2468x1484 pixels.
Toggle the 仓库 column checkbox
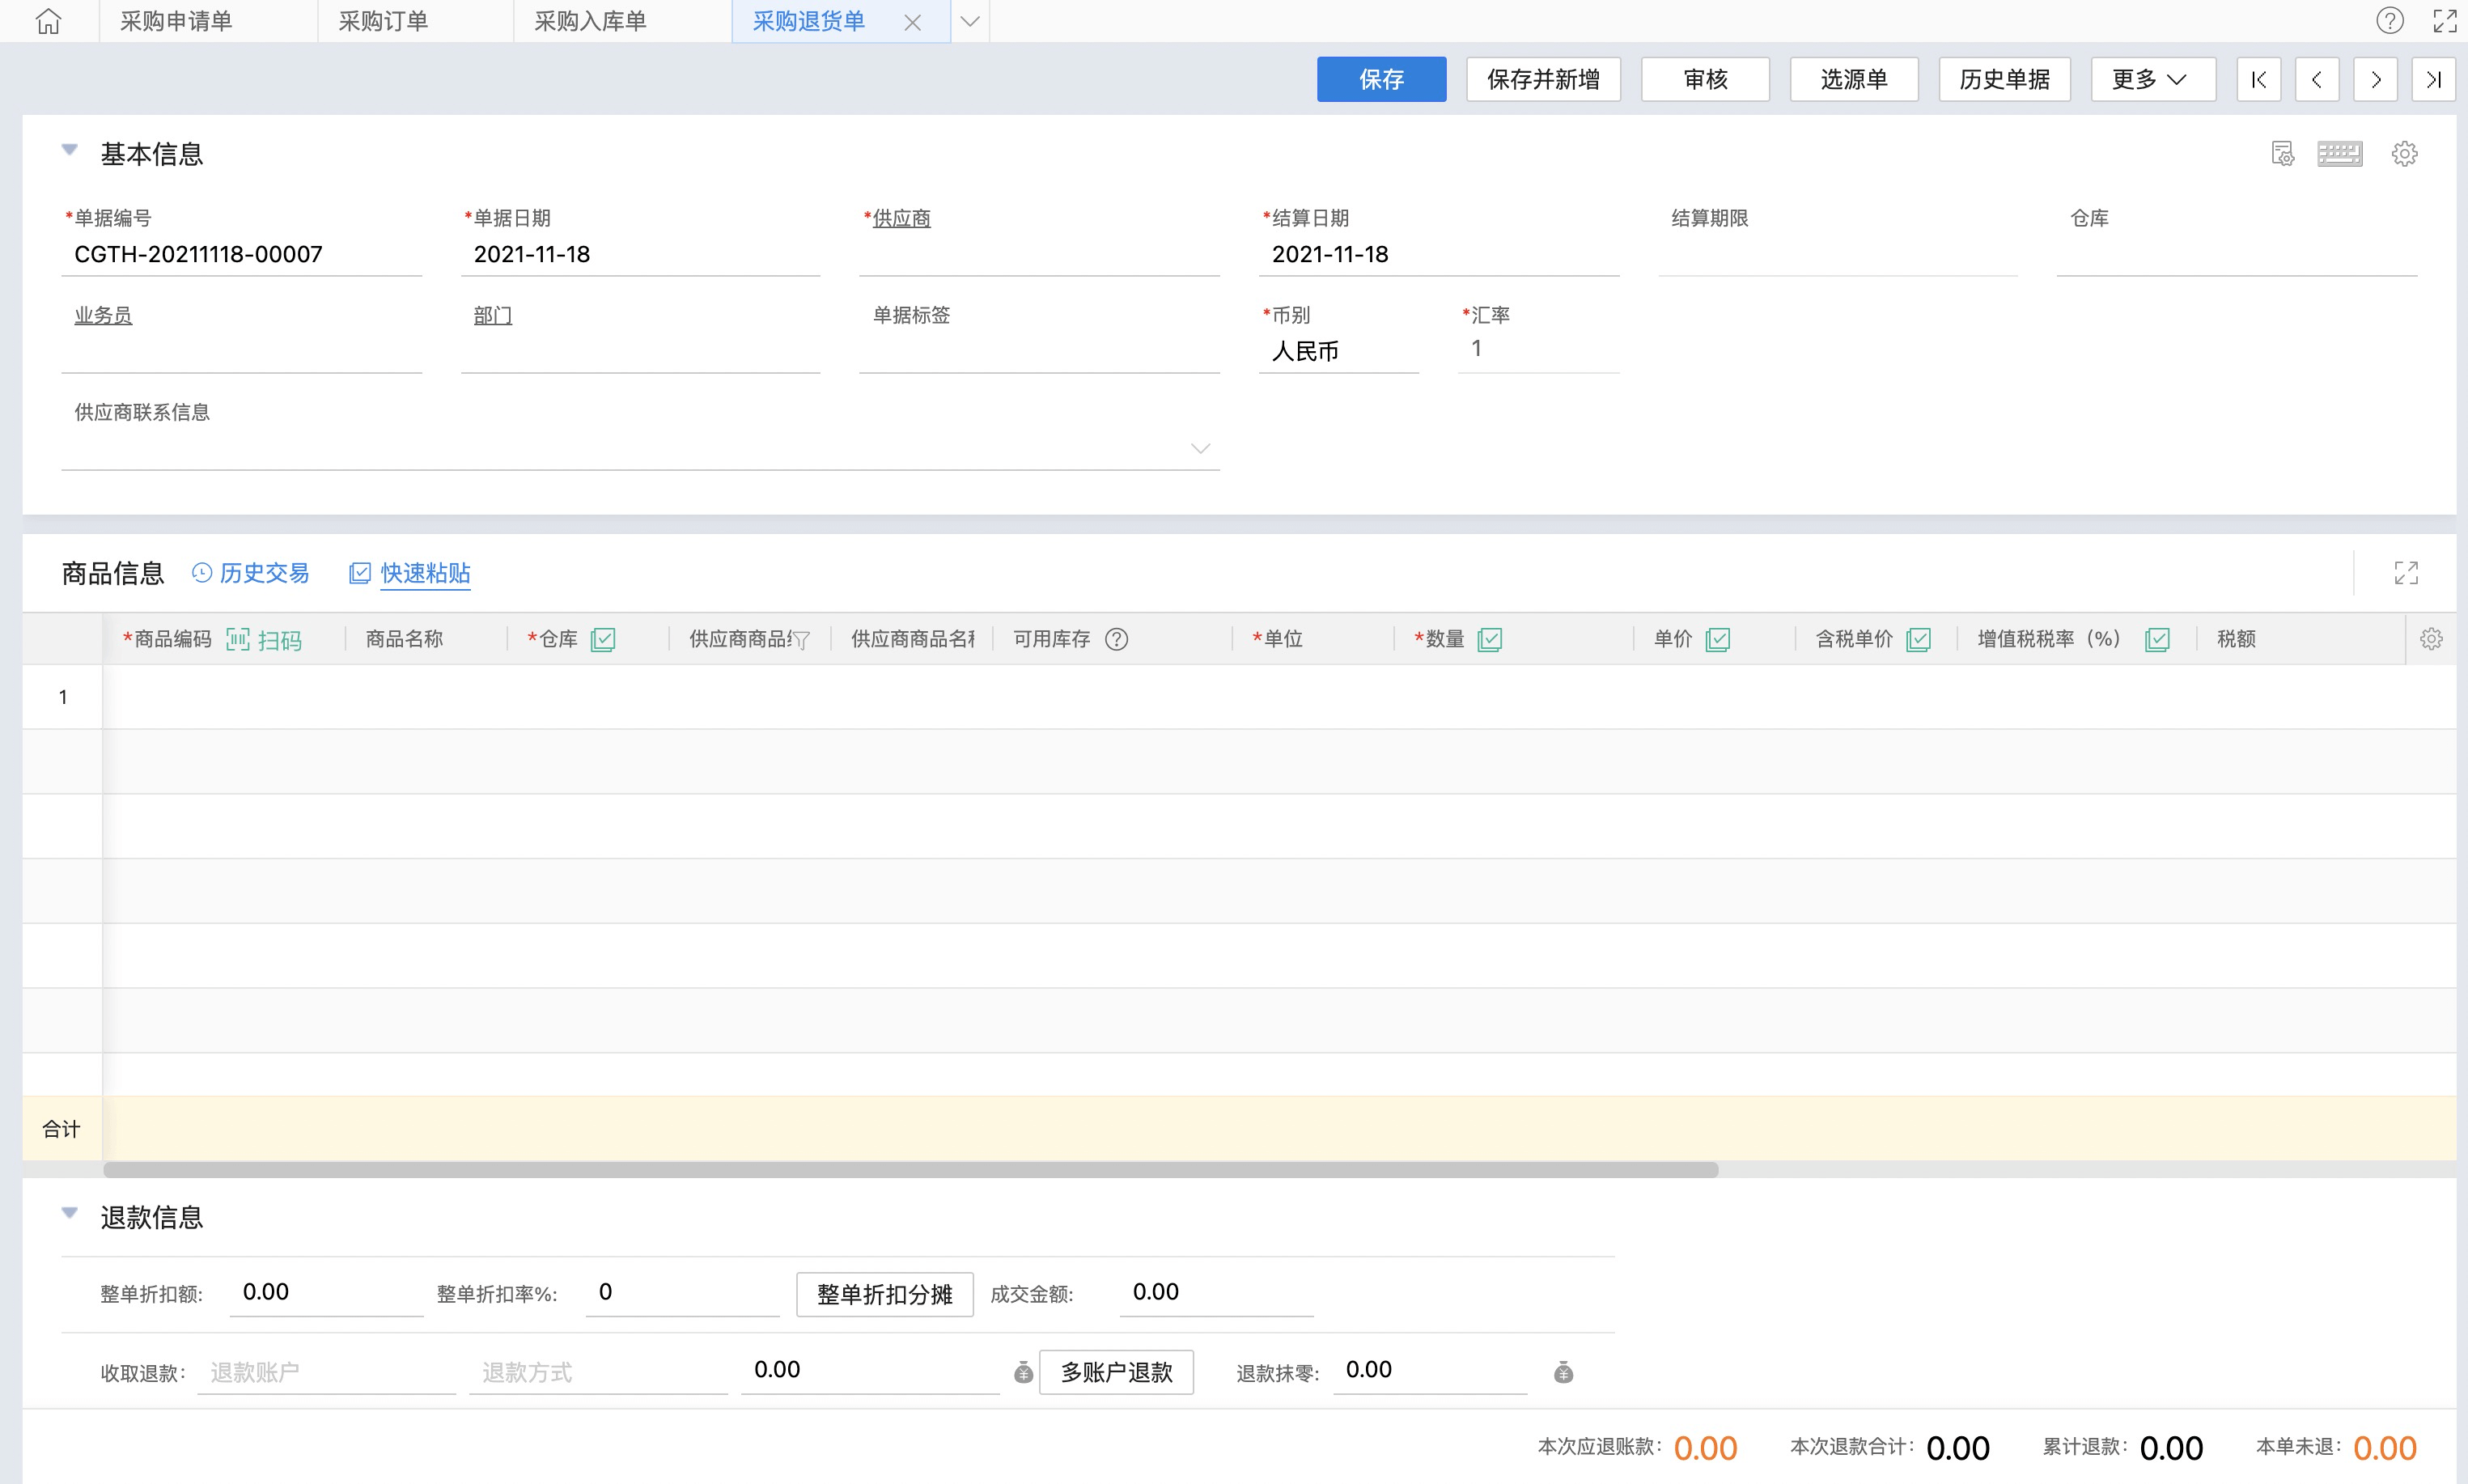click(x=603, y=640)
